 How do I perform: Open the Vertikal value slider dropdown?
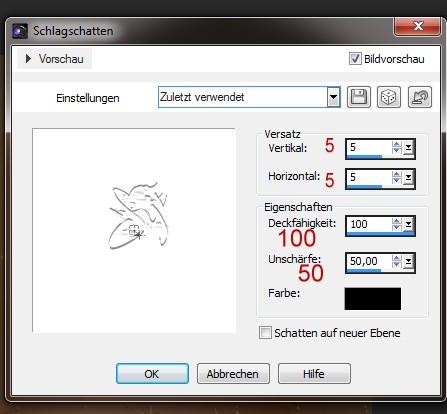click(408, 147)
